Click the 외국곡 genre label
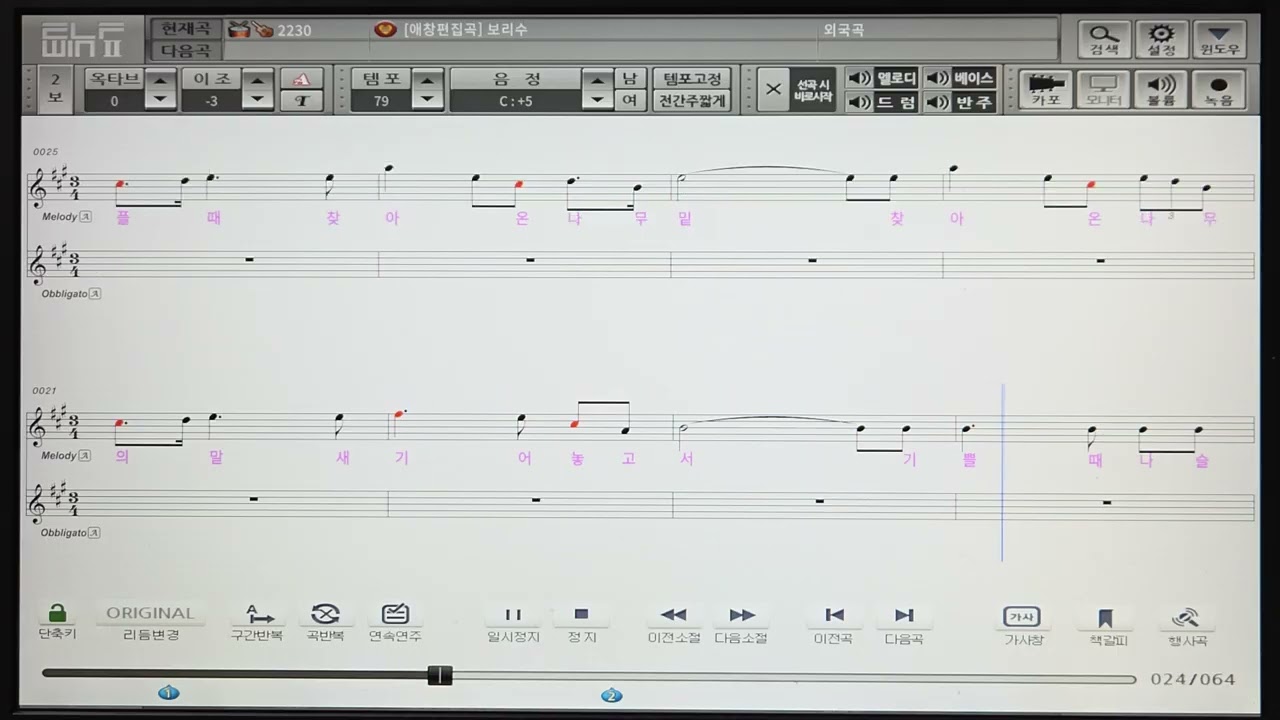Viewport: 1280px width, 720px height. (x=843, y=30)
